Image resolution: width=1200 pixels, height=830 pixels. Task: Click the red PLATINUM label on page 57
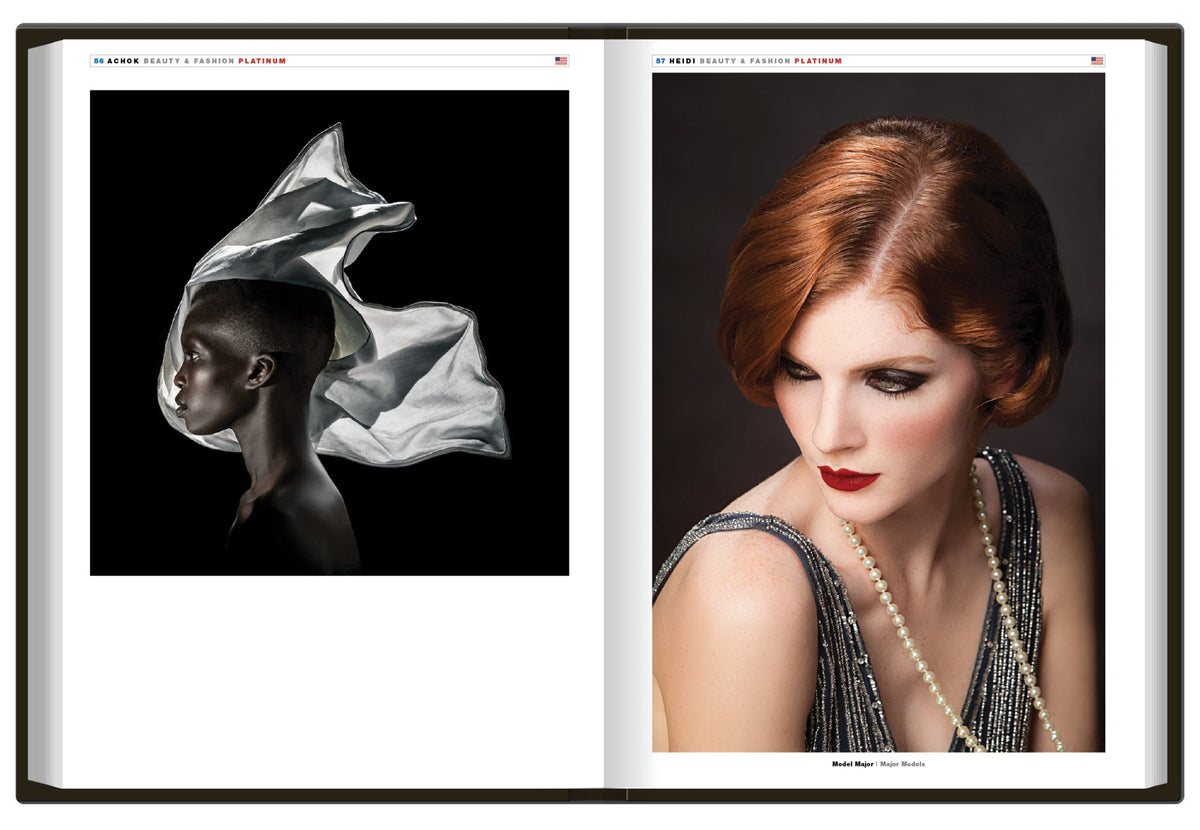tap(818, 61)
